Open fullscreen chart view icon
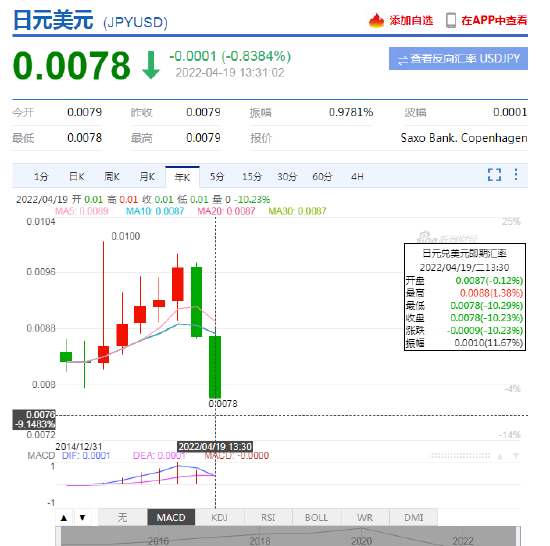The width and height of the screenshot is (550, 546). [x=494, y=174]
